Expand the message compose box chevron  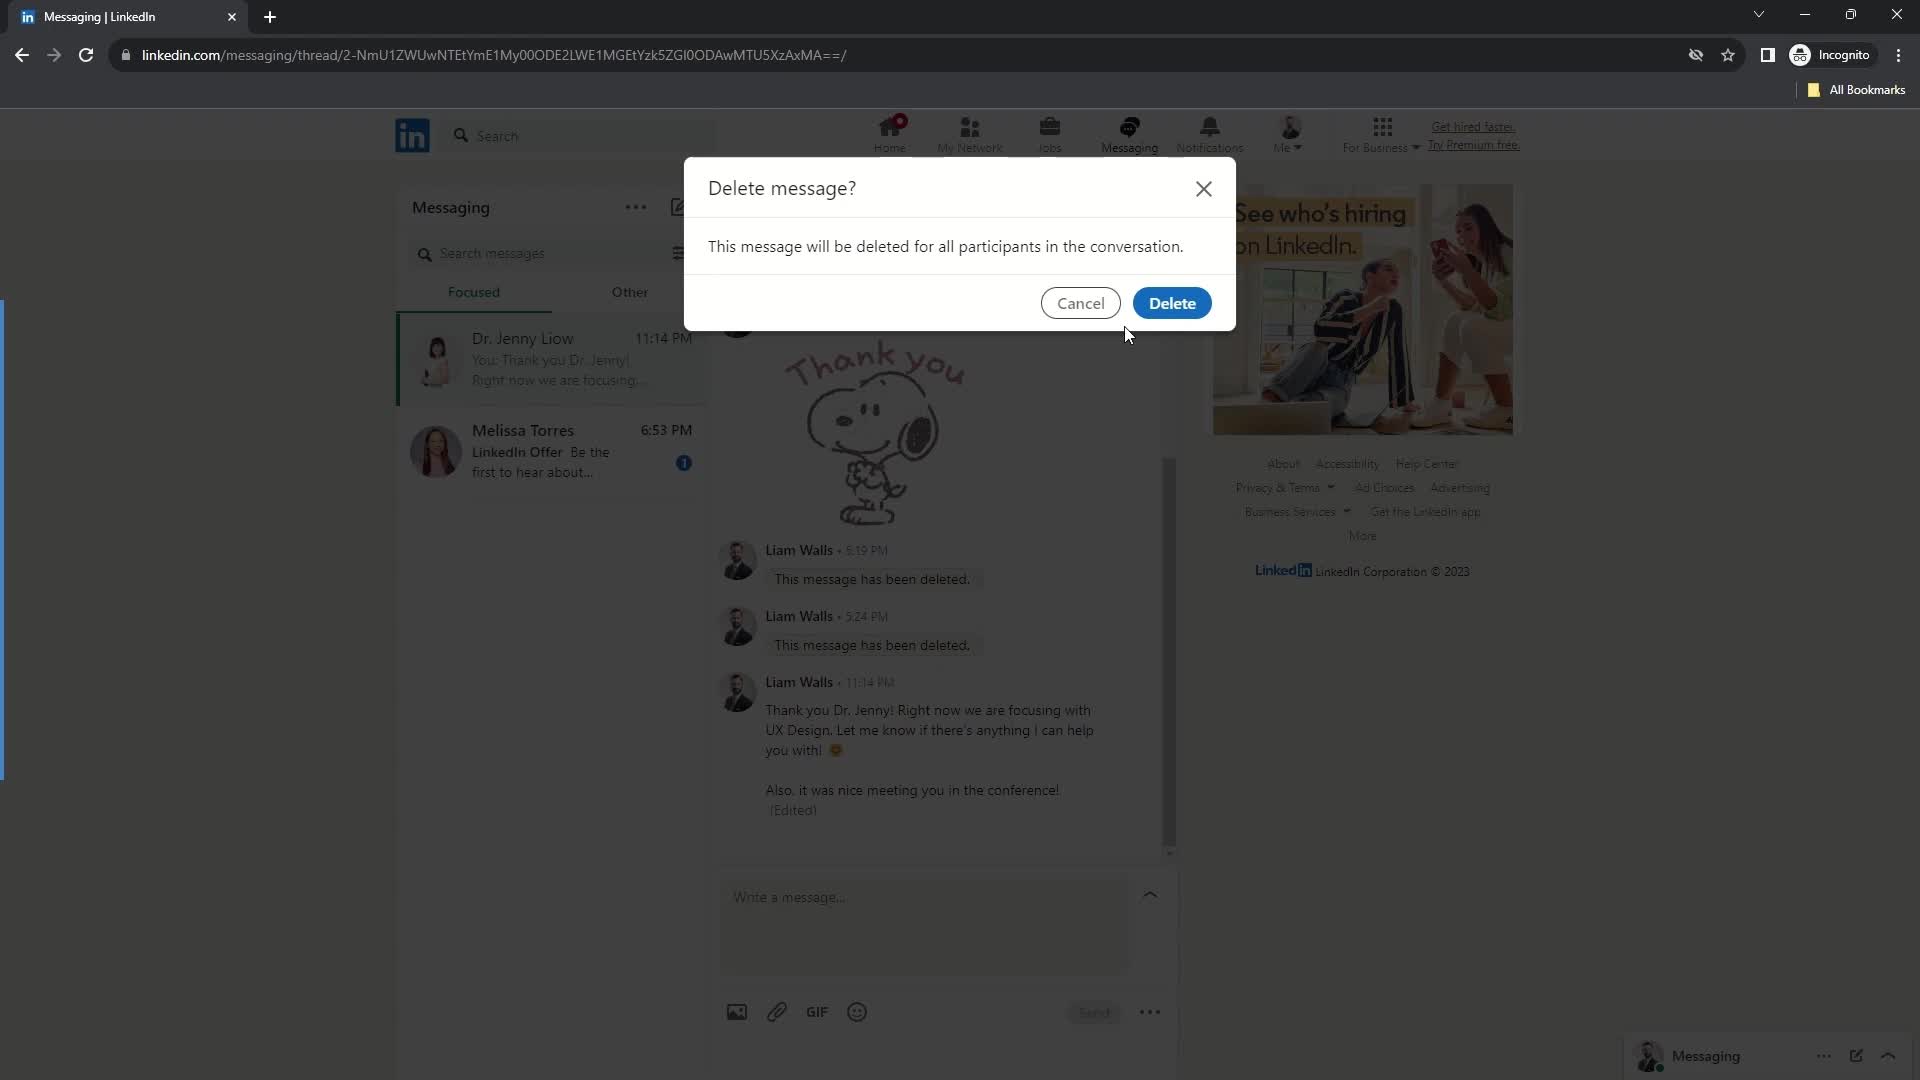coord(1150,895)
